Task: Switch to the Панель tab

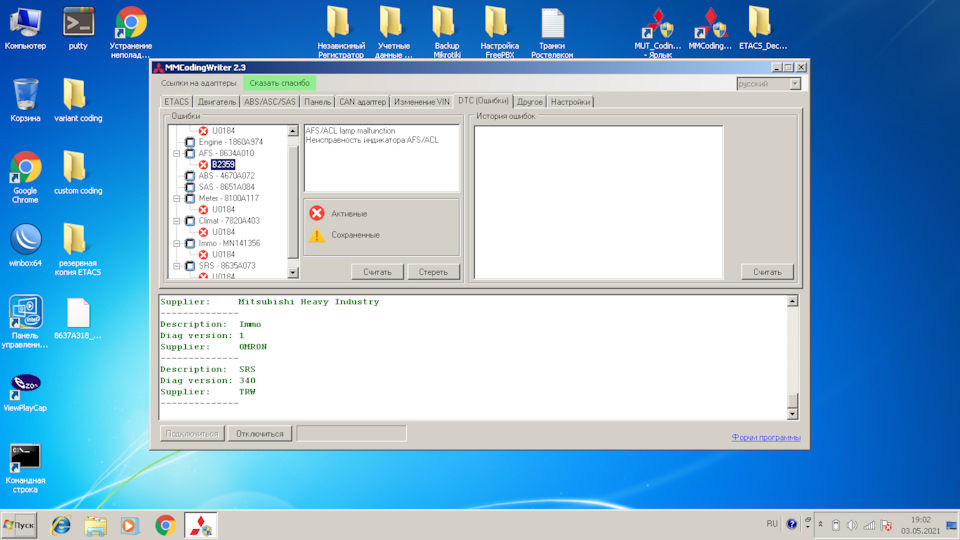Action: (x=317, y=102)
